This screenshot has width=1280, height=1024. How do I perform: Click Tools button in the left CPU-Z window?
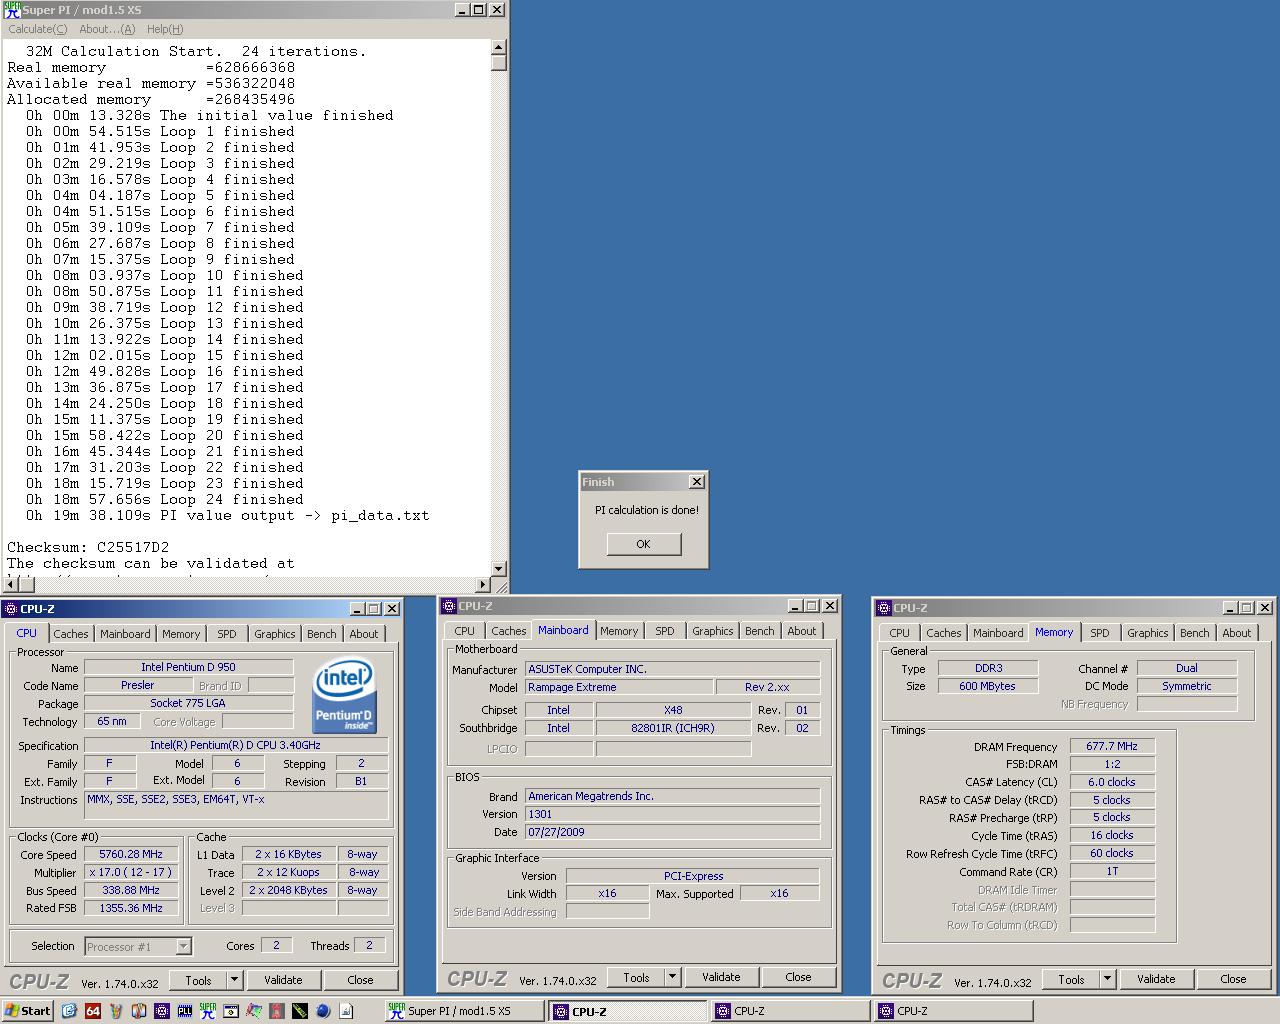[x=199, y=980]
